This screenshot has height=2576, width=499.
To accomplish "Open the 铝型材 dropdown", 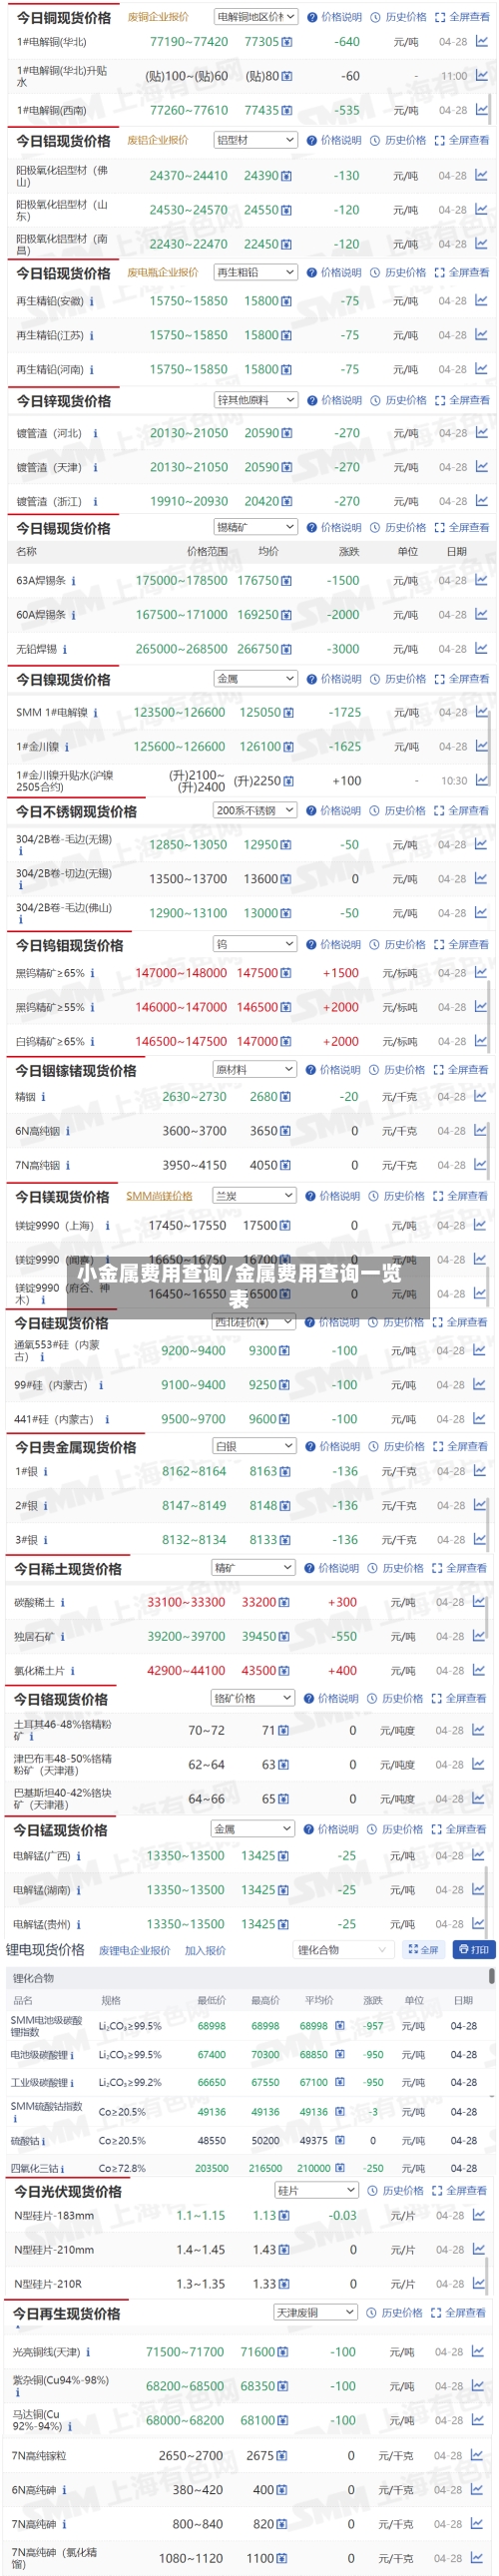I will click(x=256, y=141).
